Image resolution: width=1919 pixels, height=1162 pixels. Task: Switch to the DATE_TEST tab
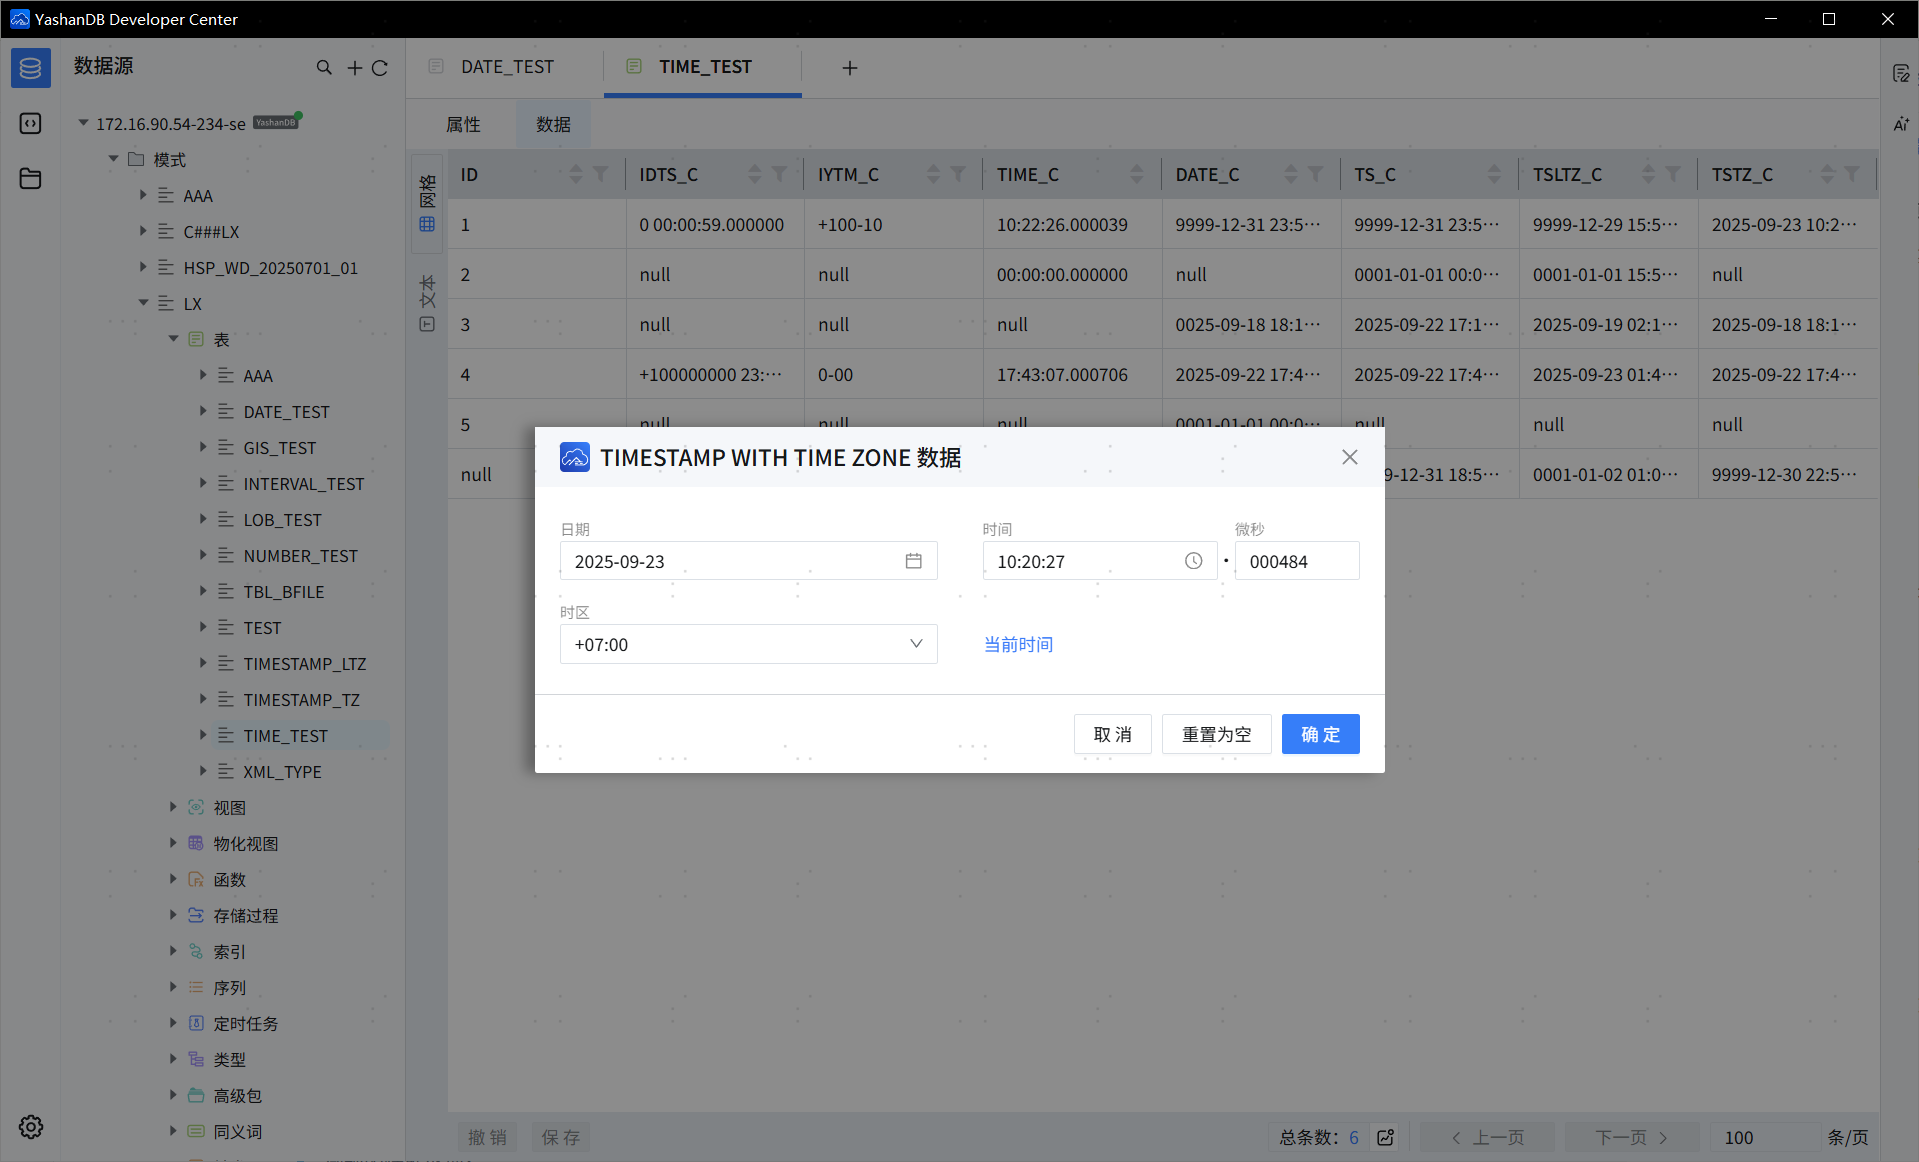pos(506,67)
